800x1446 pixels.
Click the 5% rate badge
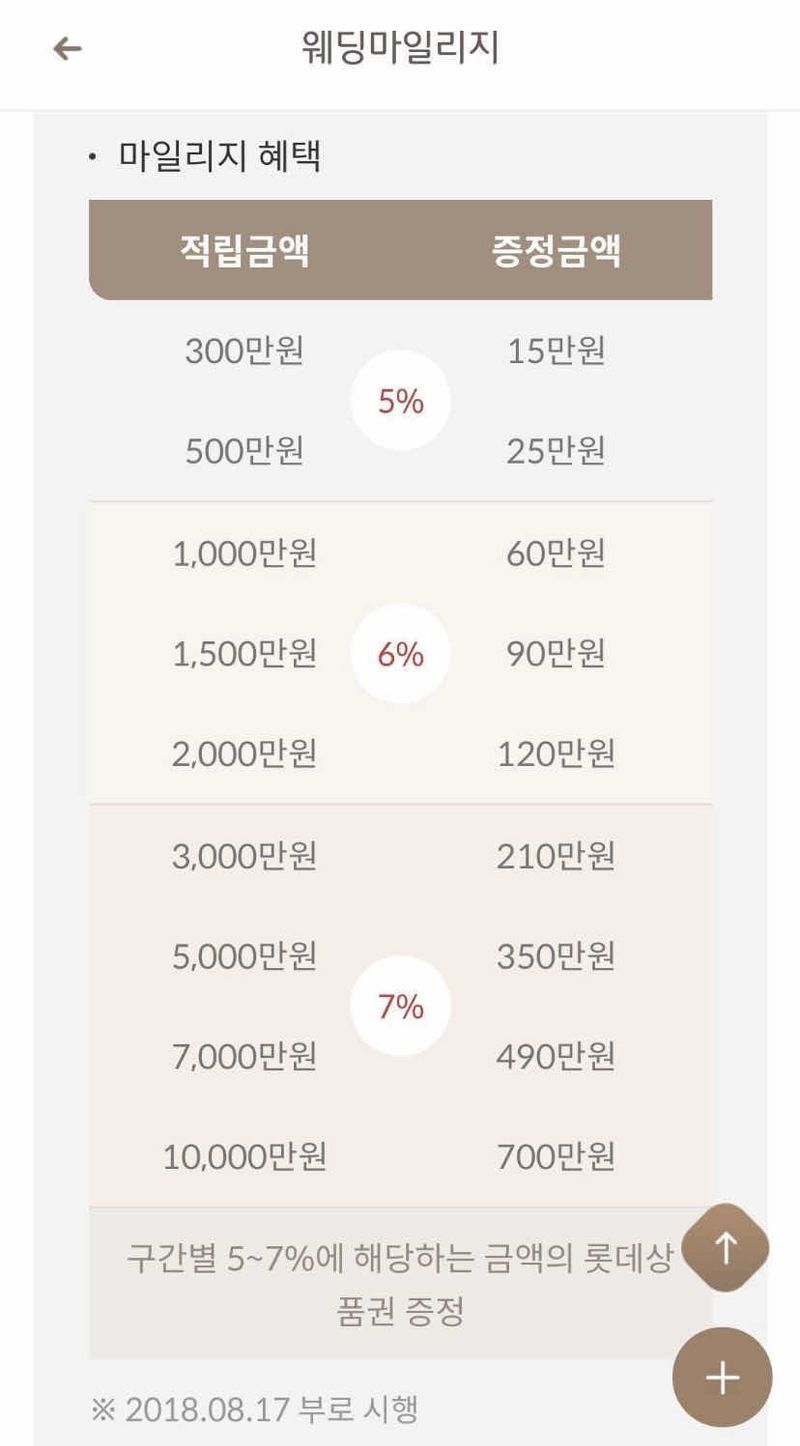point(401,401)
